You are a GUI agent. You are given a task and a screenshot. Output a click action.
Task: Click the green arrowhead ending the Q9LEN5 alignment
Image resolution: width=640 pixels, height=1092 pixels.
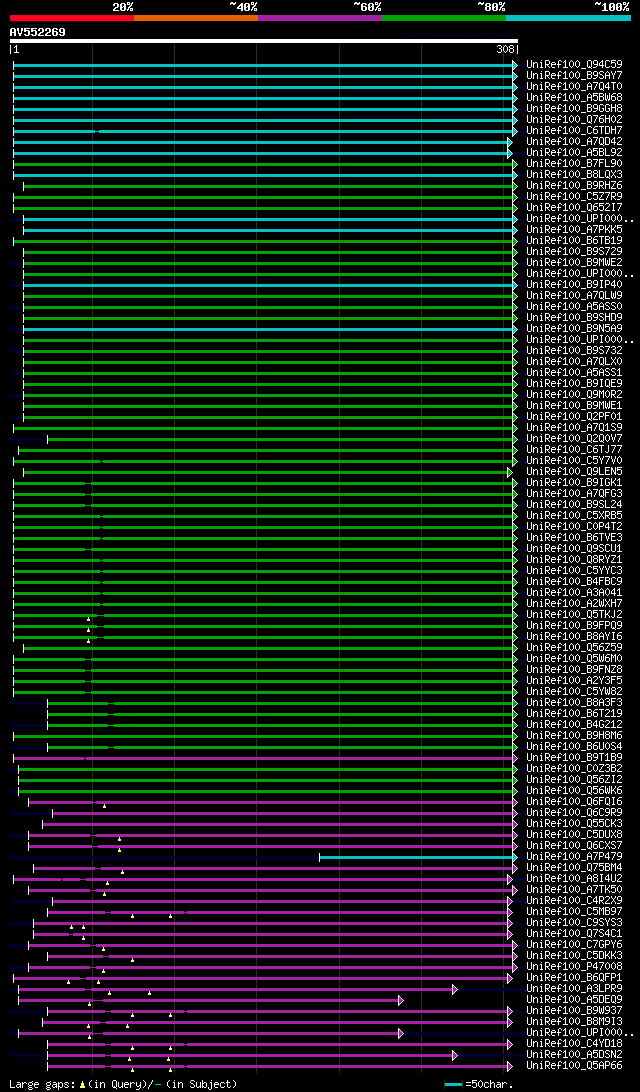[510, 472]
